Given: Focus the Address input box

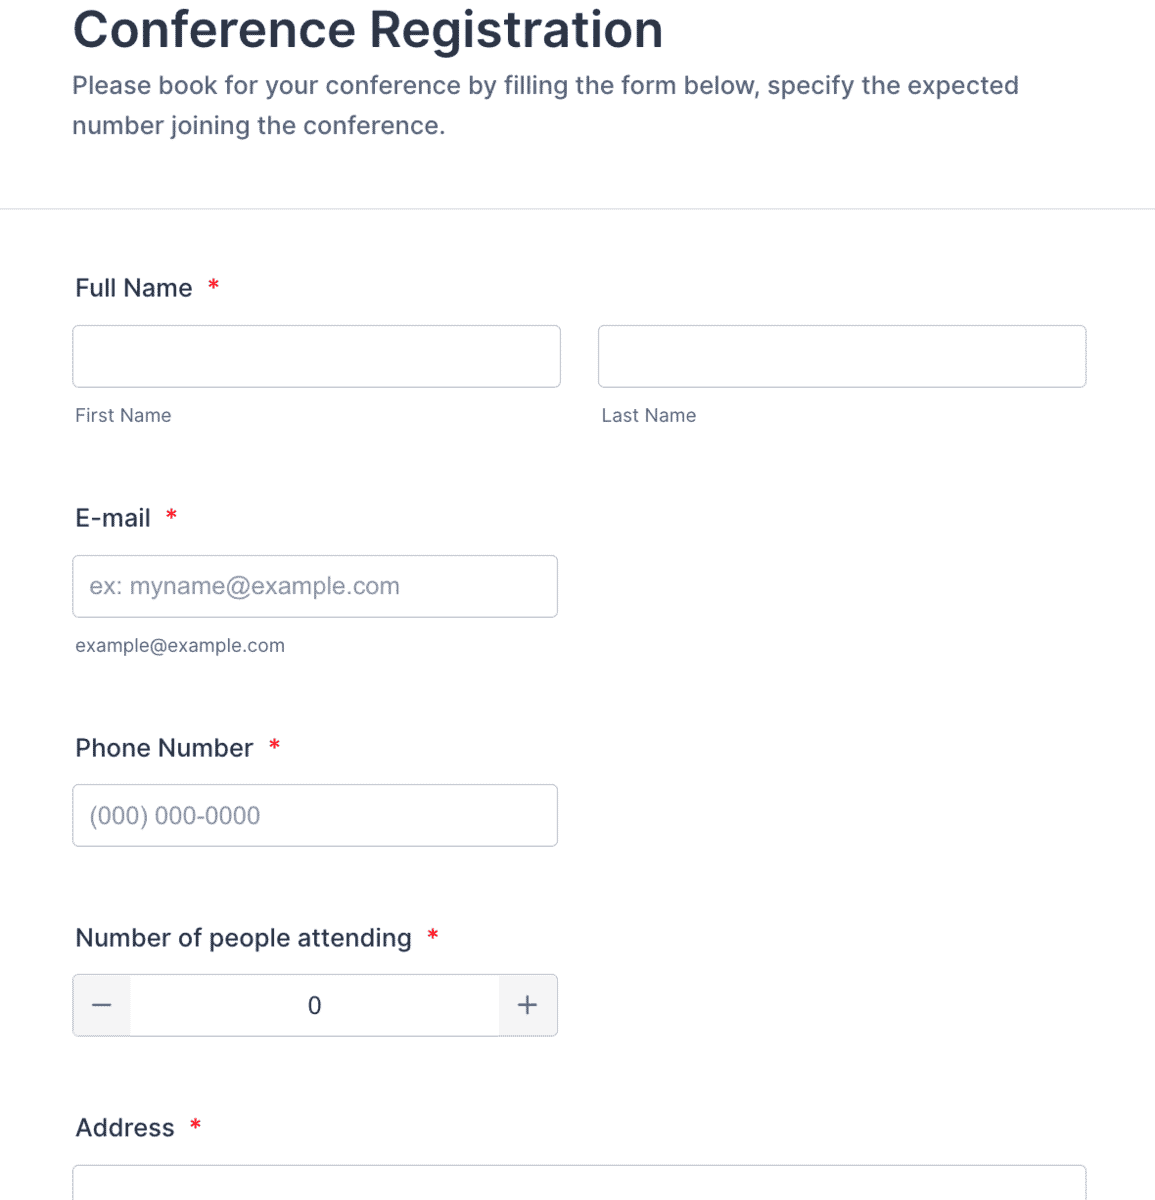Looking at the screenshot, I should pos(579,1183).
